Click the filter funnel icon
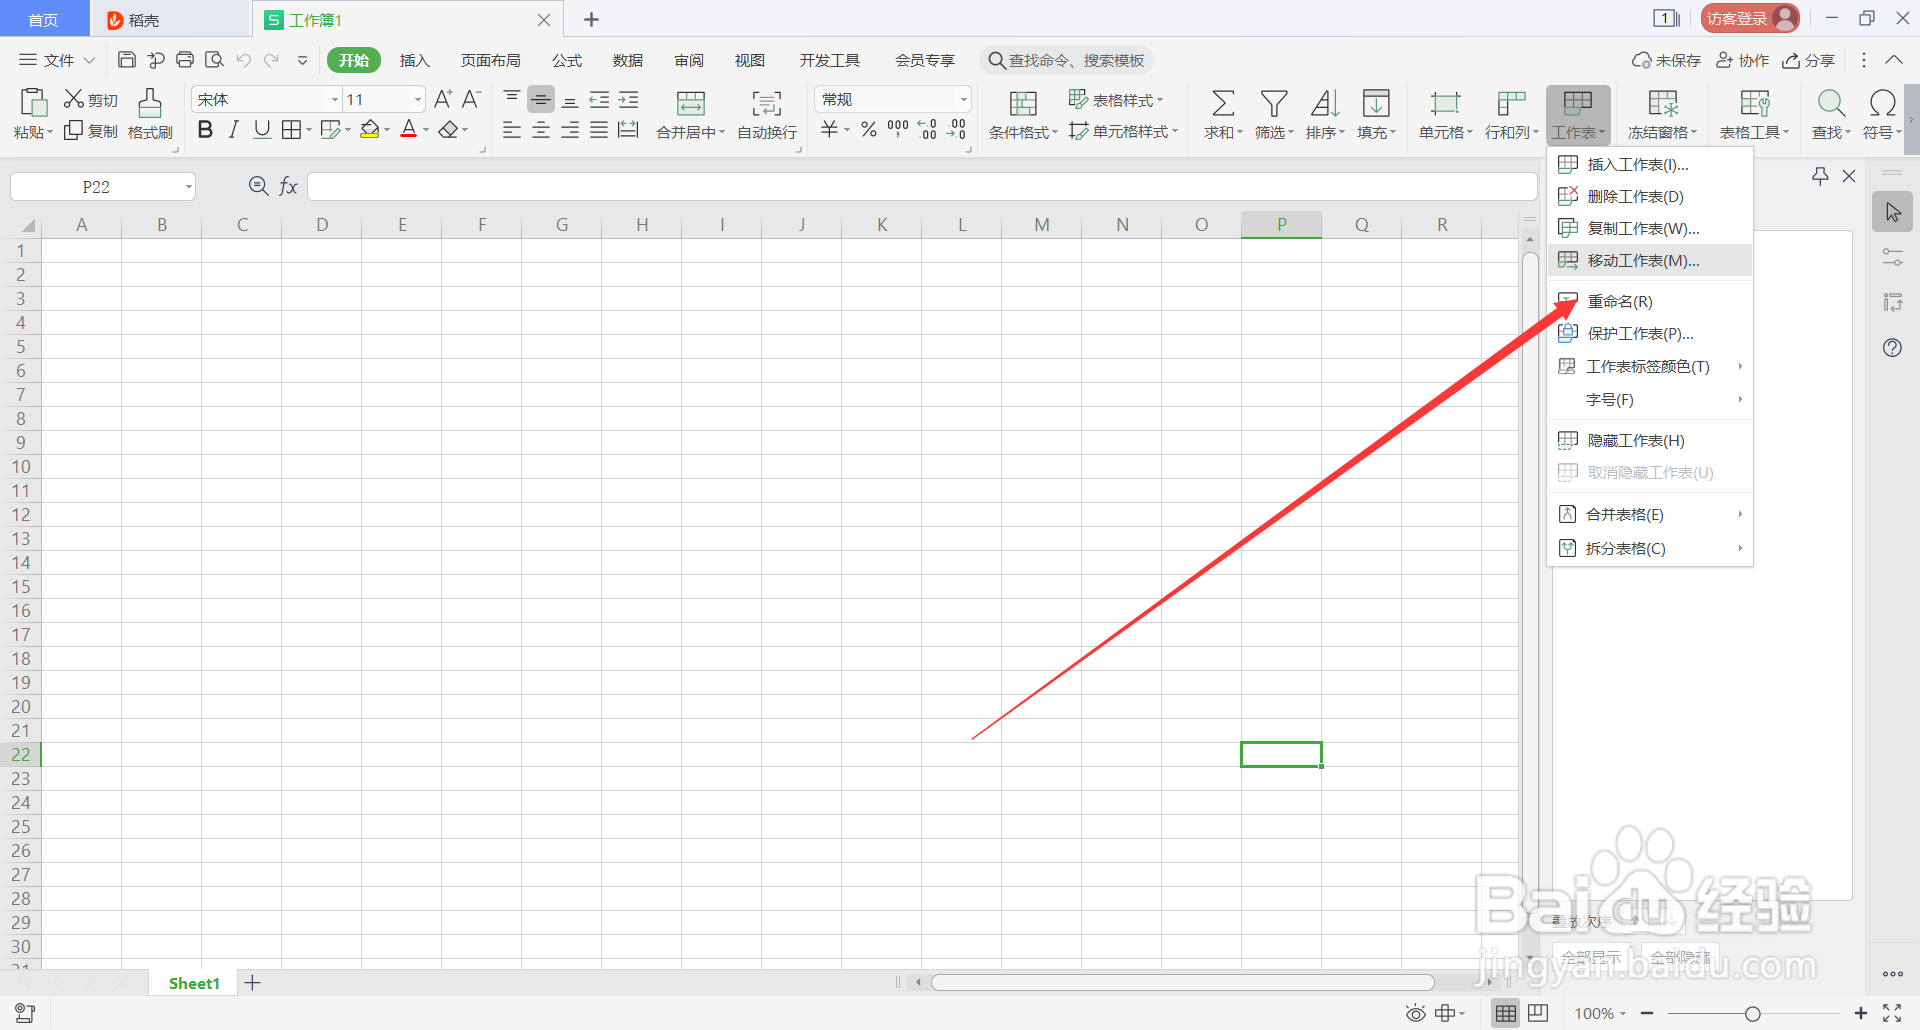Screen dimensions: 1920x1030 [1274, 103]
